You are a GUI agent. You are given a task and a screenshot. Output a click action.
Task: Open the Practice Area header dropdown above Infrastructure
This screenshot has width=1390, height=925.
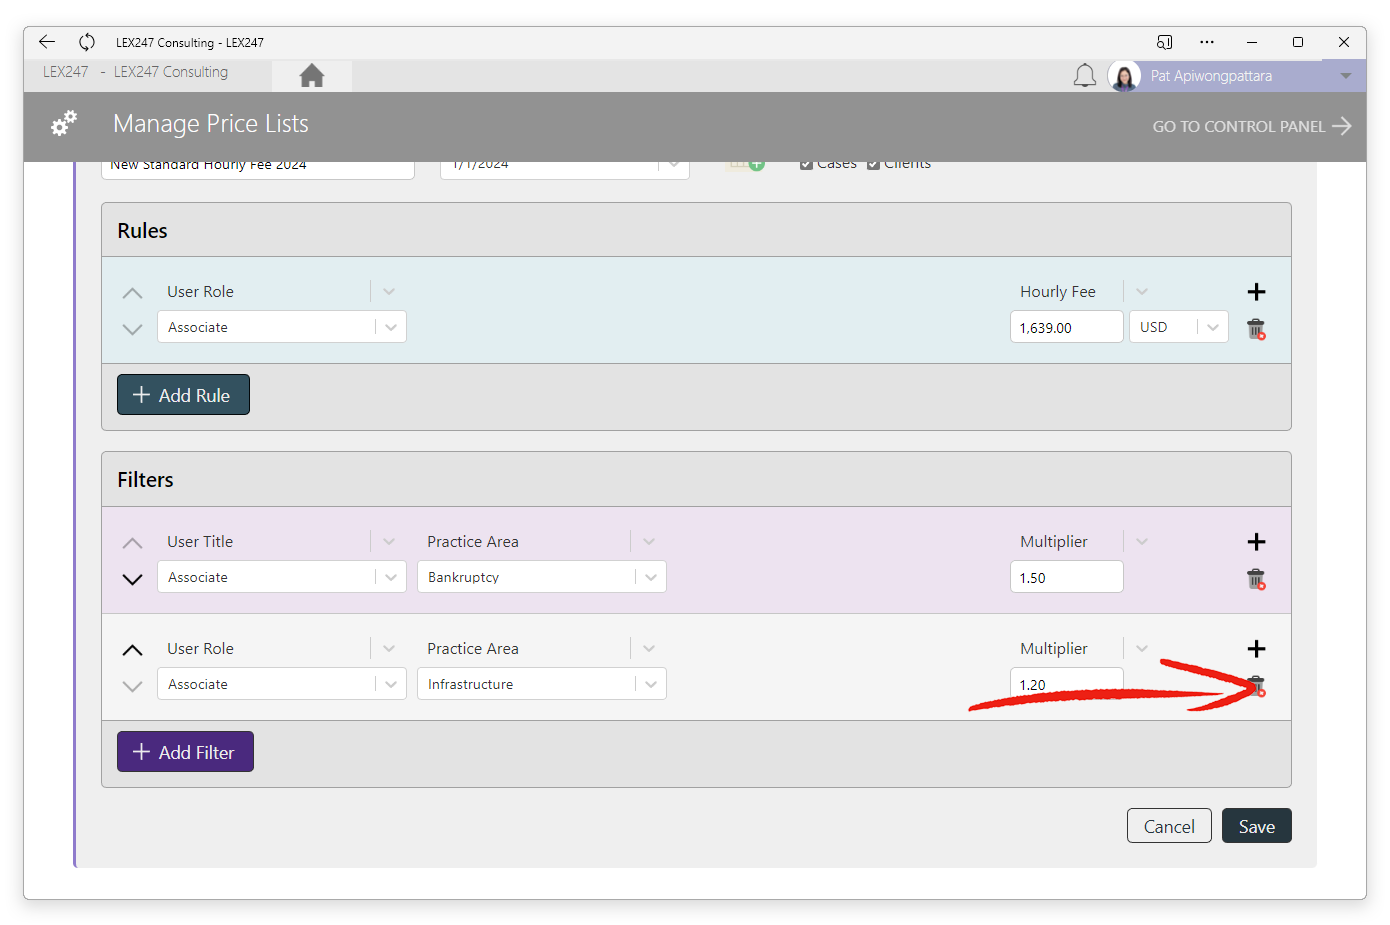tap(542, 648)
